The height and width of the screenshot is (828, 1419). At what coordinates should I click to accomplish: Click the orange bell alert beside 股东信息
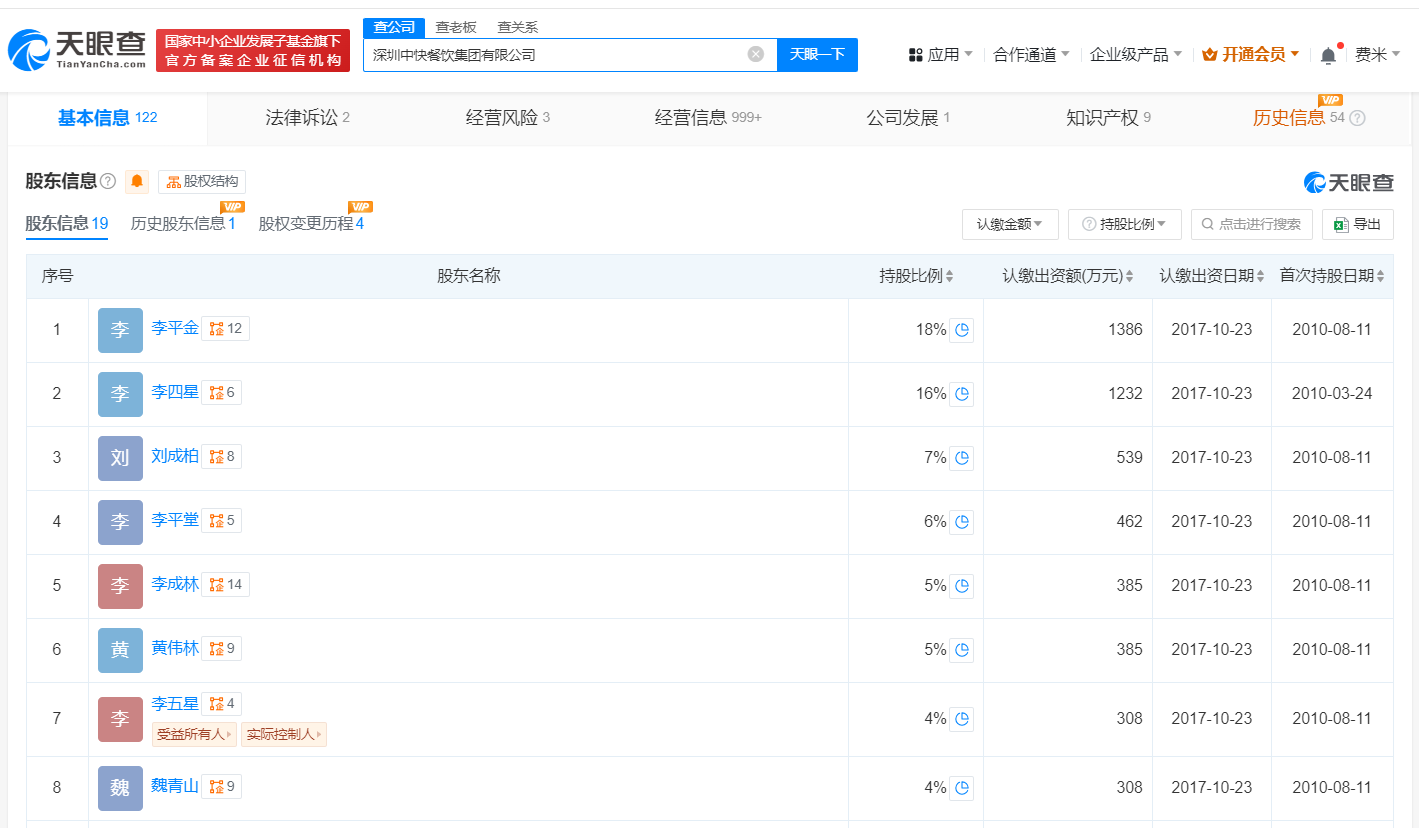[x=137, y=181]
